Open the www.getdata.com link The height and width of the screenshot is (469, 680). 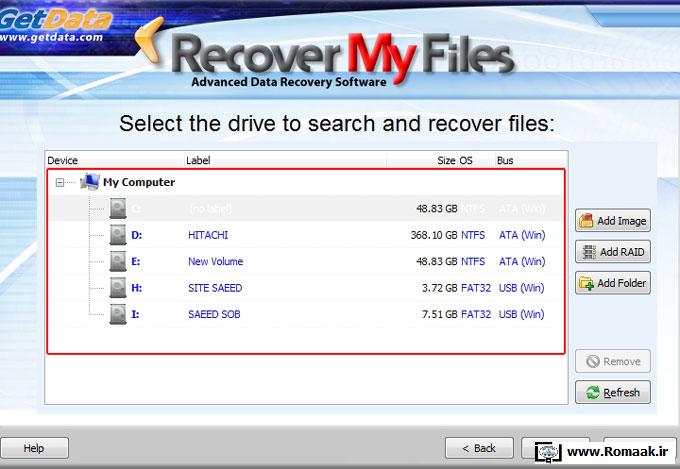(x=51, y=37)
